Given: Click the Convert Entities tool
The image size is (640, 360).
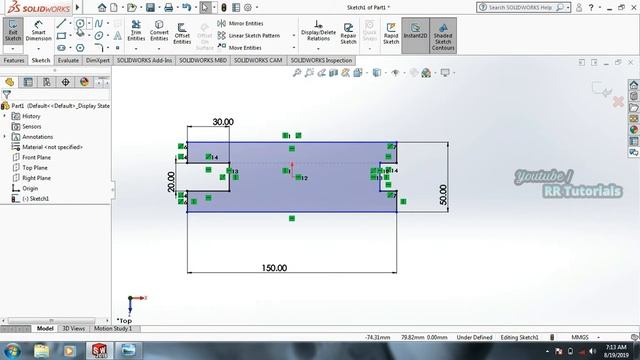Looking at the screenshot, I should (x=159, y=31).
